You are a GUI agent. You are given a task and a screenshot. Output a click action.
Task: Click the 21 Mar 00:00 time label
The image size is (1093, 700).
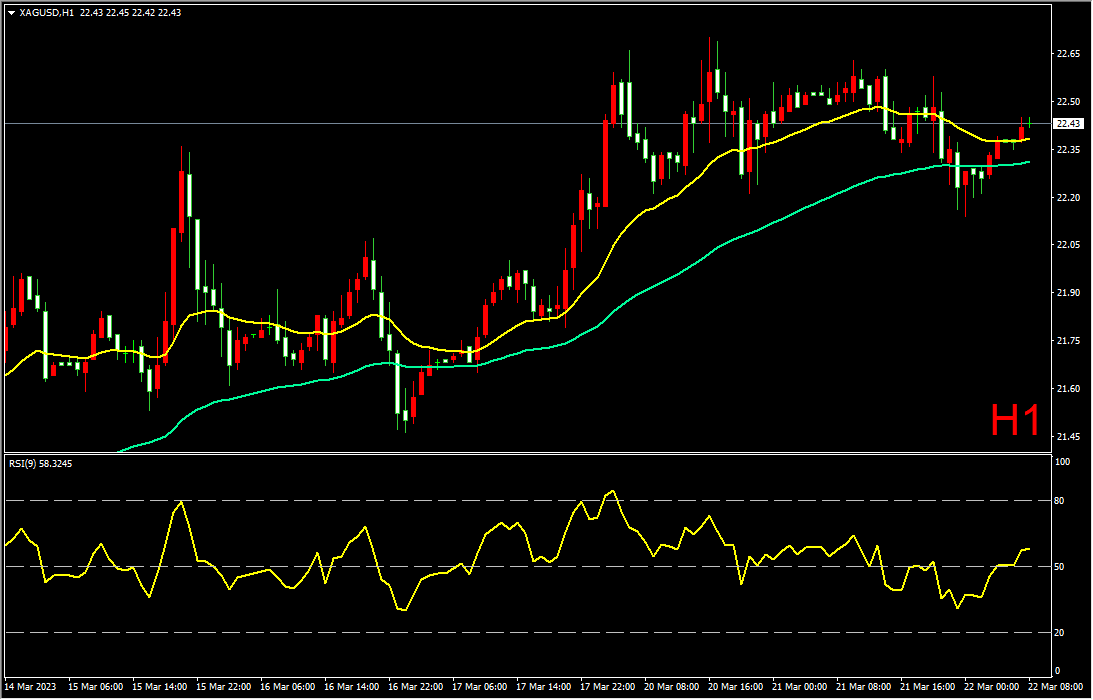point(801,687)
